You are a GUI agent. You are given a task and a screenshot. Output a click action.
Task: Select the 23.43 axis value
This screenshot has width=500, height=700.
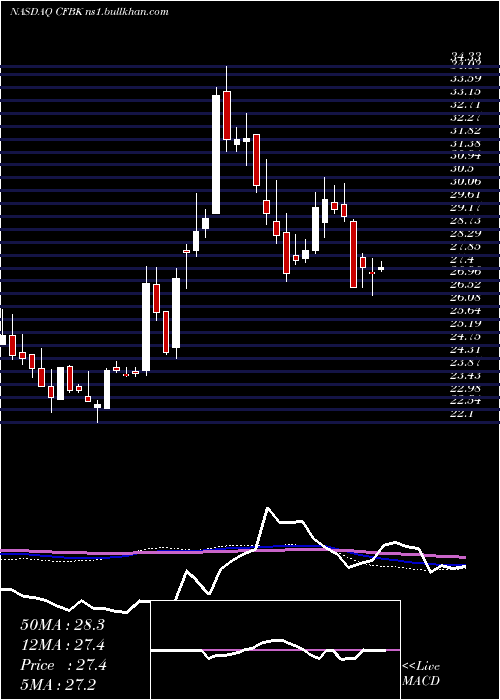pyautogui.click(x=466, y=375)
